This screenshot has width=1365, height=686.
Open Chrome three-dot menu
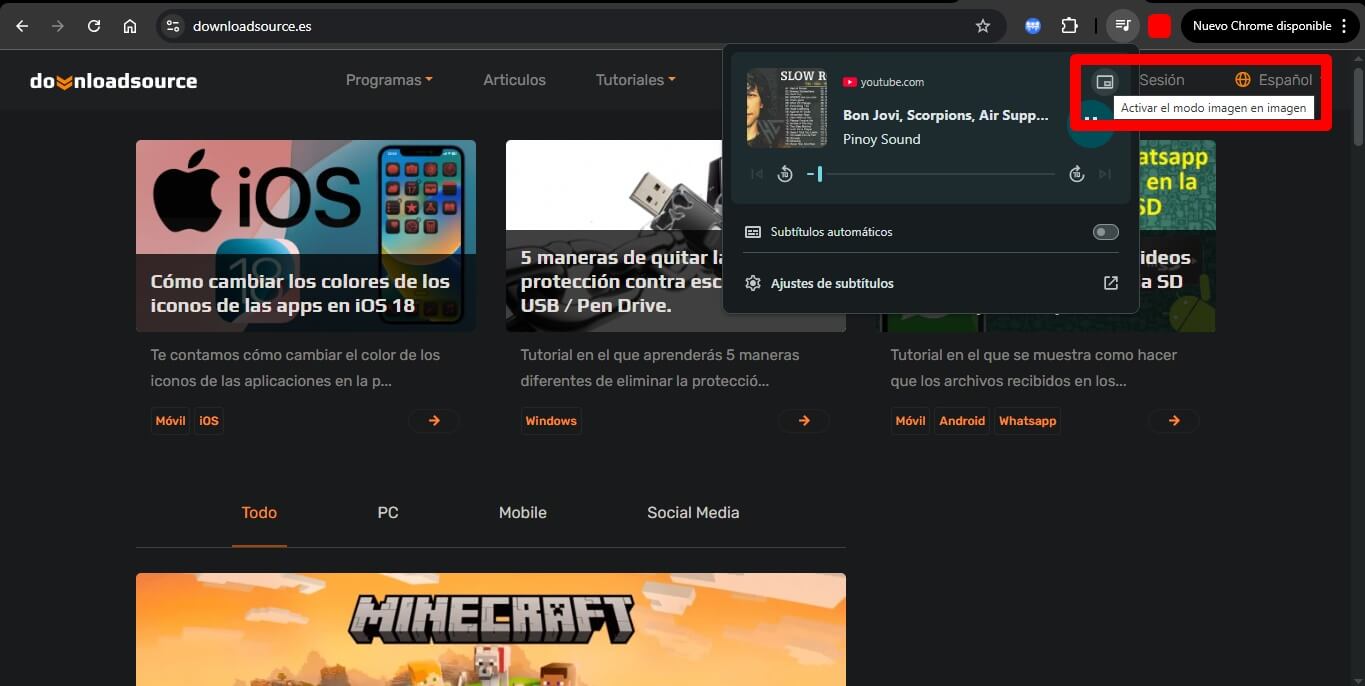coord(1344,26)
